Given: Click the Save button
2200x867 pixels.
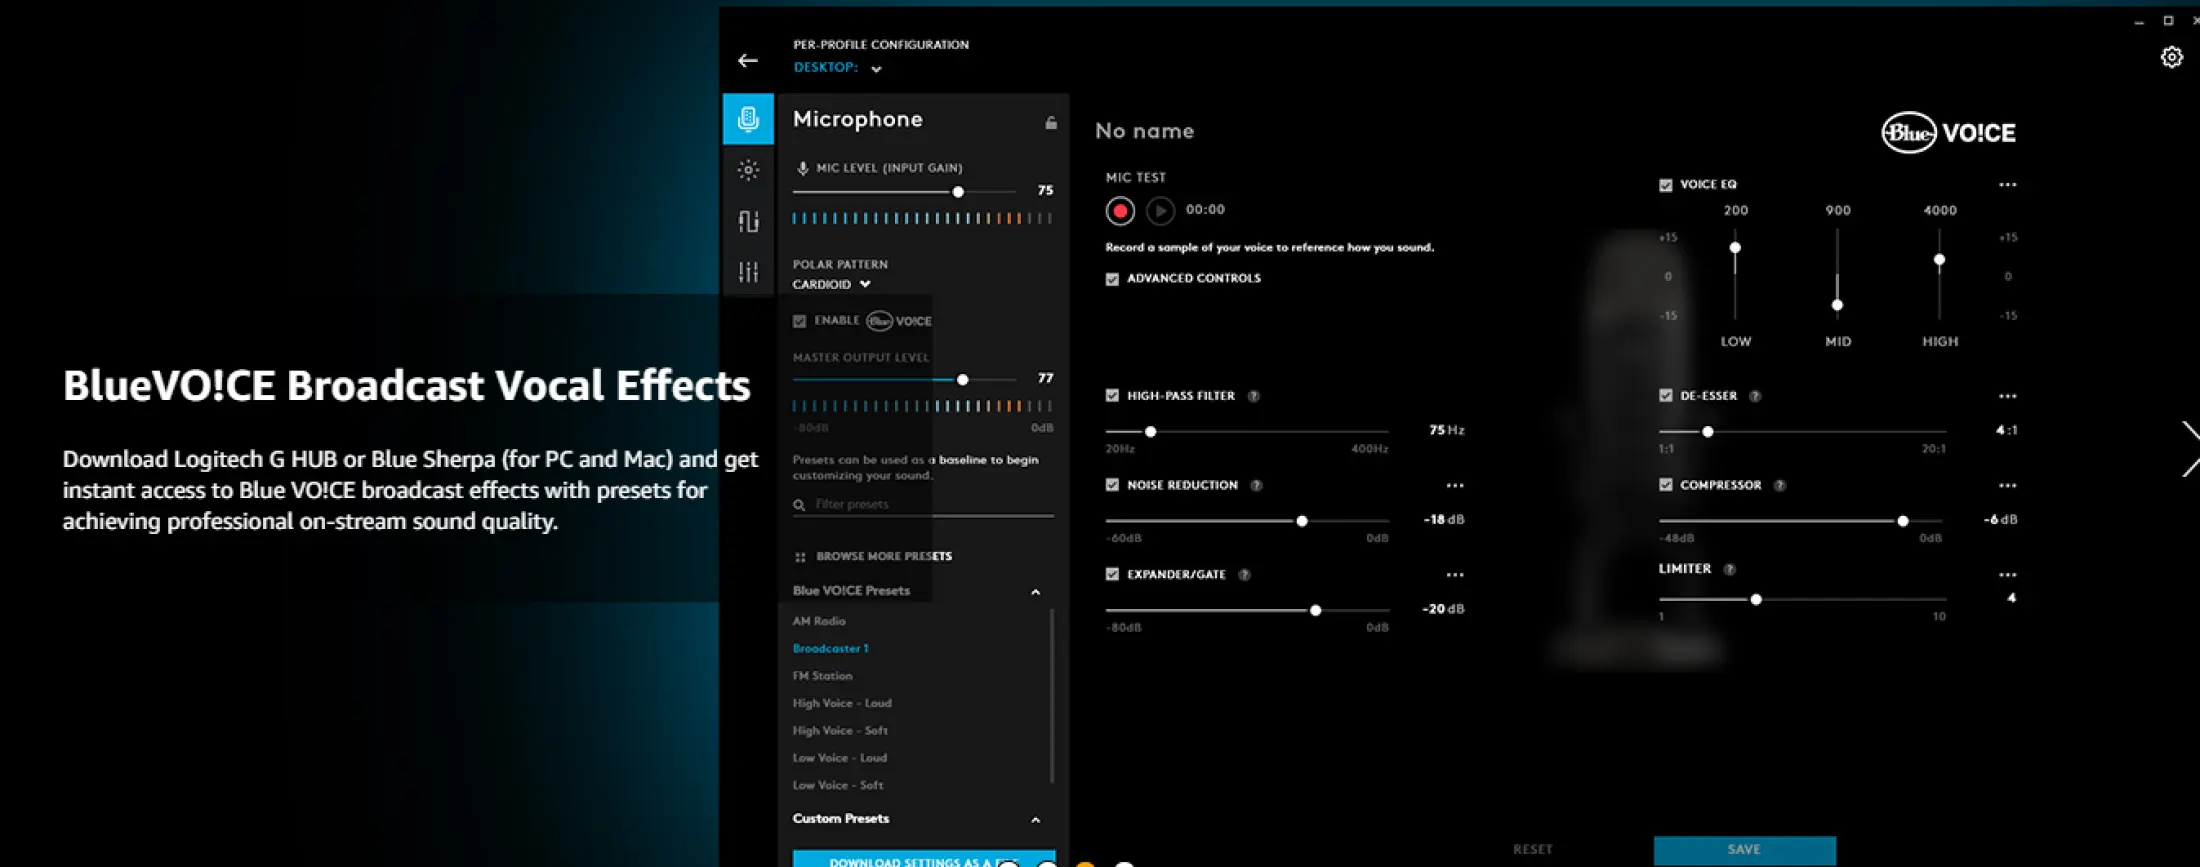Looking at the screenshot, I should tap(1744, 850).
